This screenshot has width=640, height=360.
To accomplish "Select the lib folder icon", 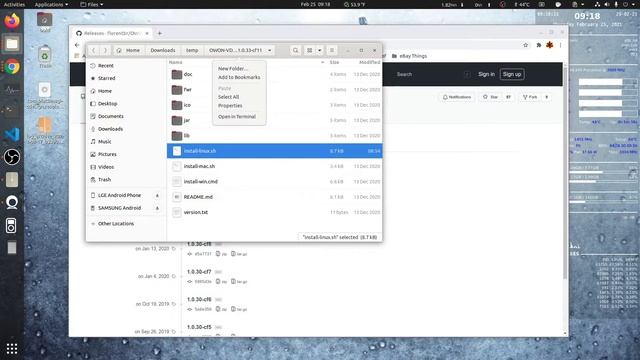I will click(177, 136).
